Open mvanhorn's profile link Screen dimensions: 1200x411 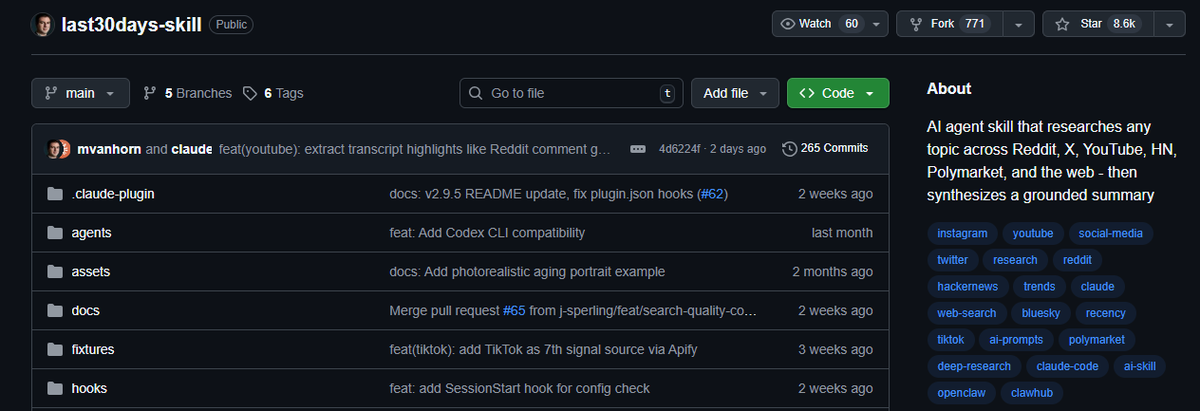pos(109,149)
